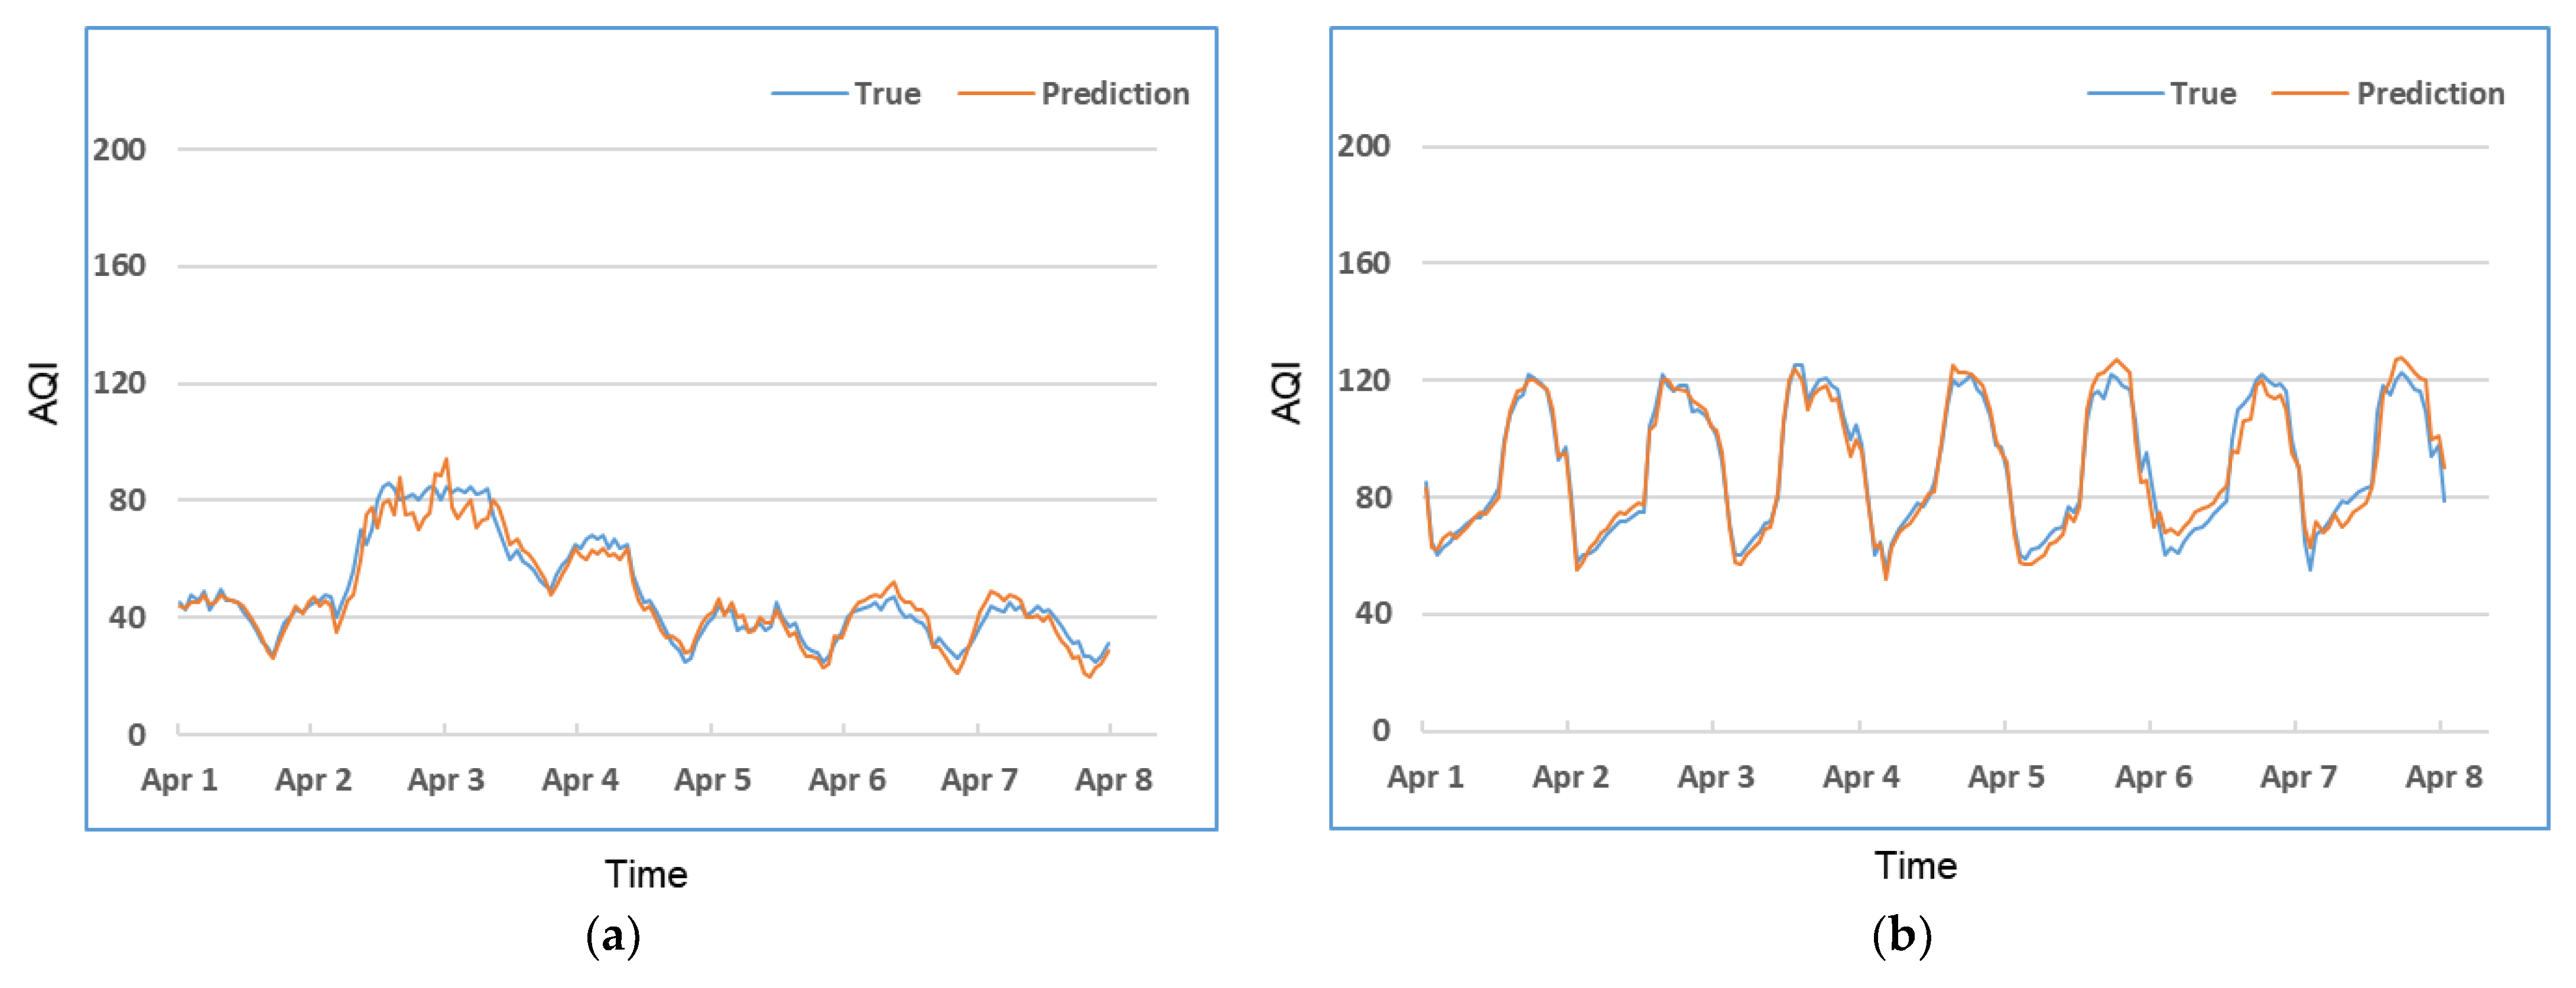Click the Time axis title under chart (b)

coord(1915,866)
